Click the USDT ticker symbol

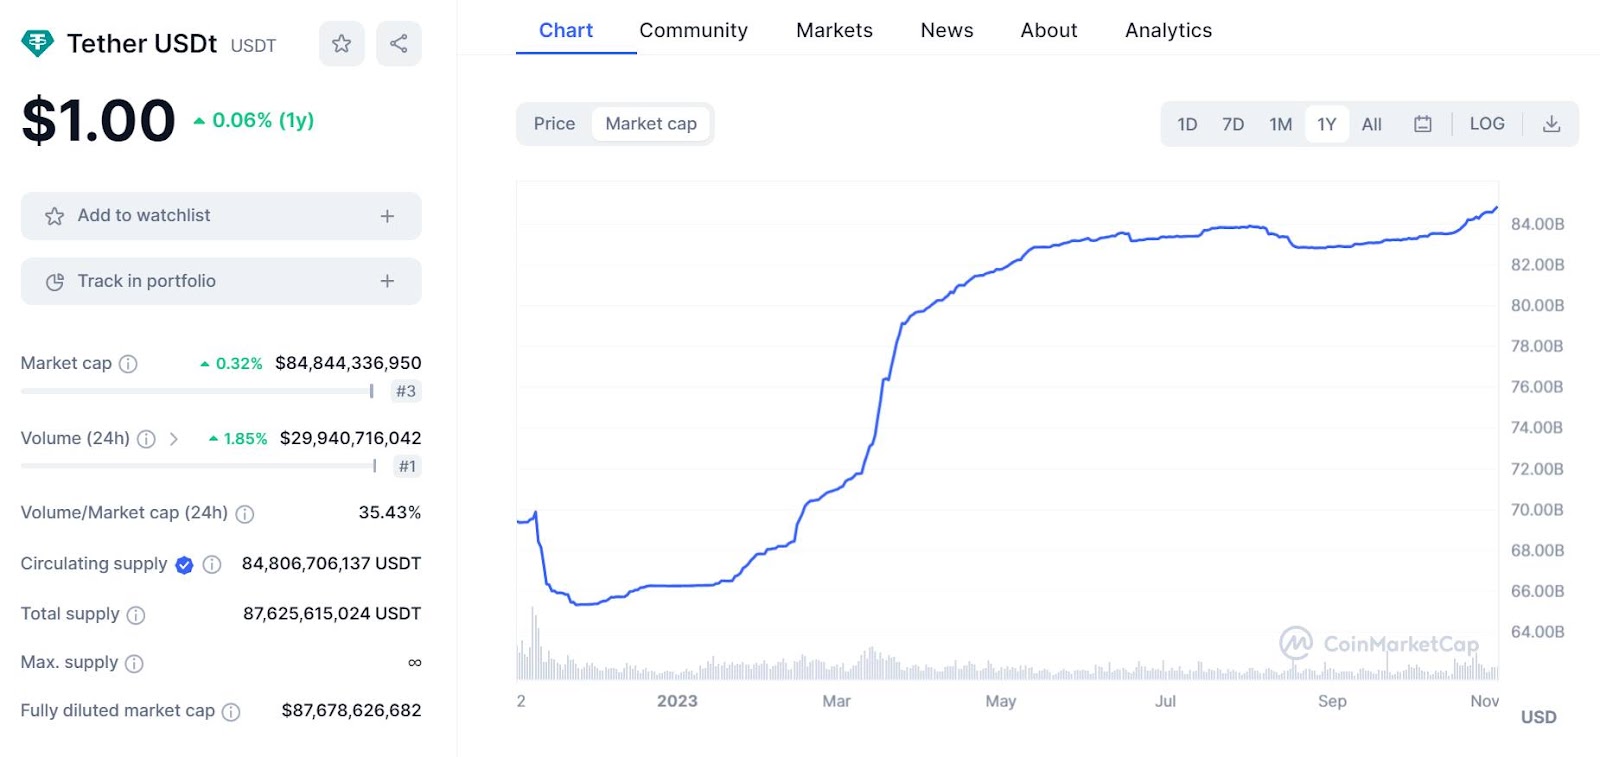coord(253,45)
